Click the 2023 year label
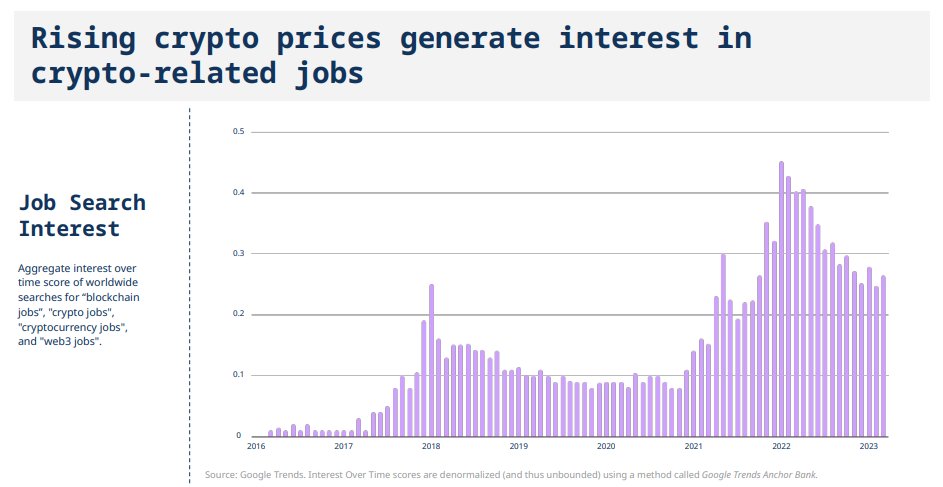The width and height of the screenshot is (943, 487). pyautogui.click(x=868, y=446)
